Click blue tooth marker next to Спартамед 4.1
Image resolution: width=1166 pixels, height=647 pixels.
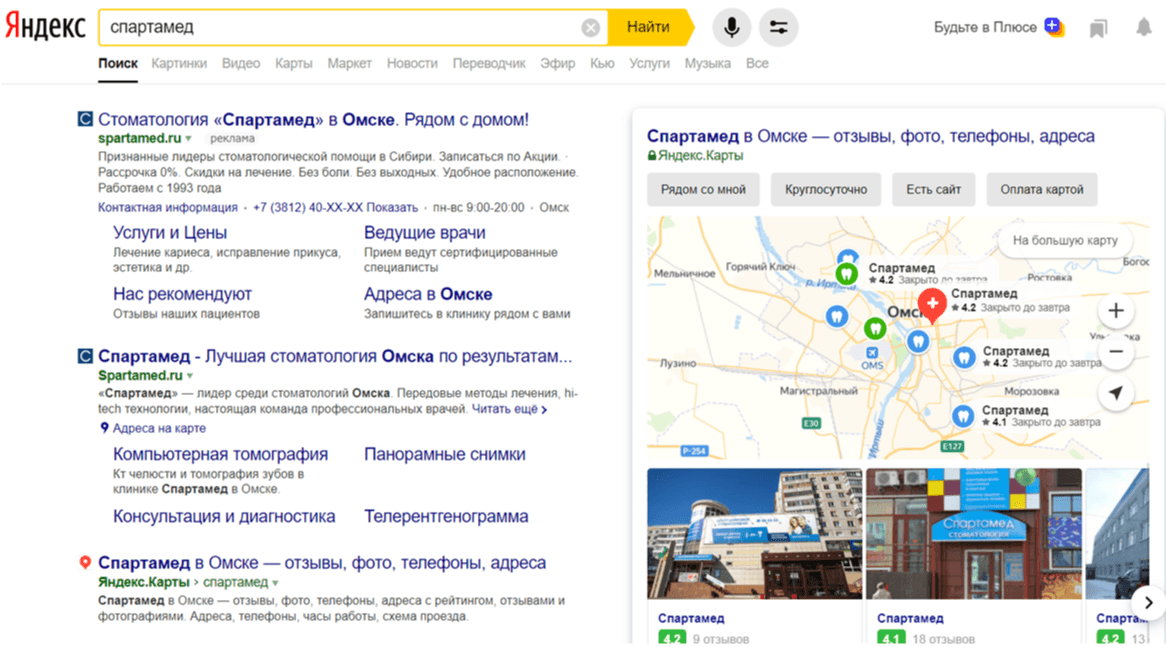click(963, 416)
